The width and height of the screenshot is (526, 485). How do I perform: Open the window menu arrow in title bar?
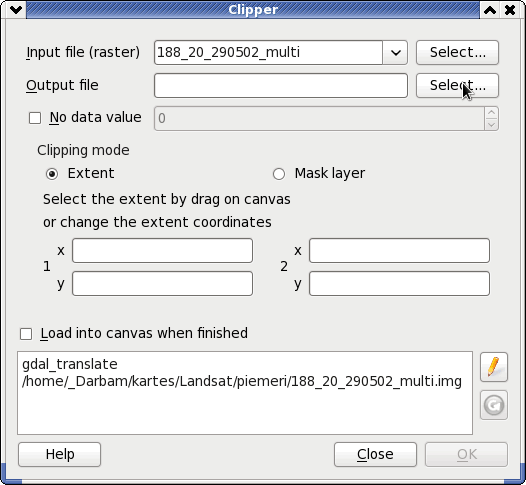coord(16,10)
